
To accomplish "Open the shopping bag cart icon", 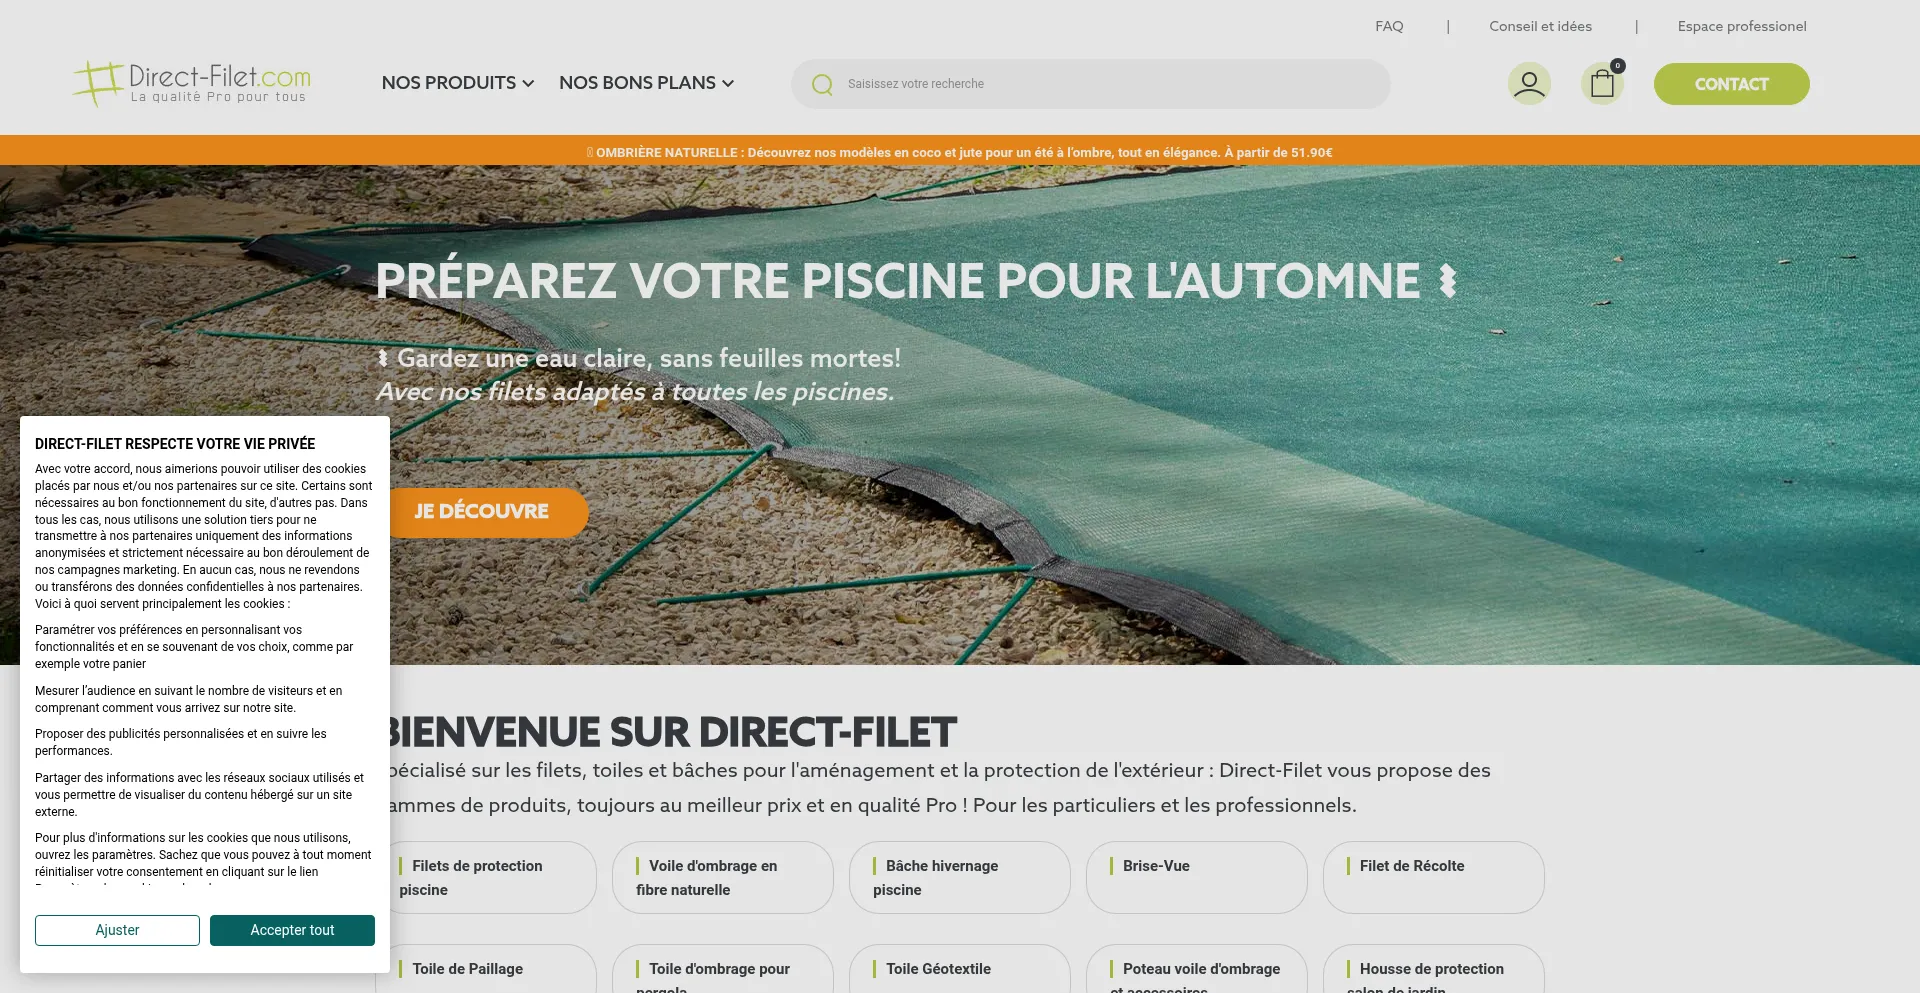I will tap(1602, 84).
